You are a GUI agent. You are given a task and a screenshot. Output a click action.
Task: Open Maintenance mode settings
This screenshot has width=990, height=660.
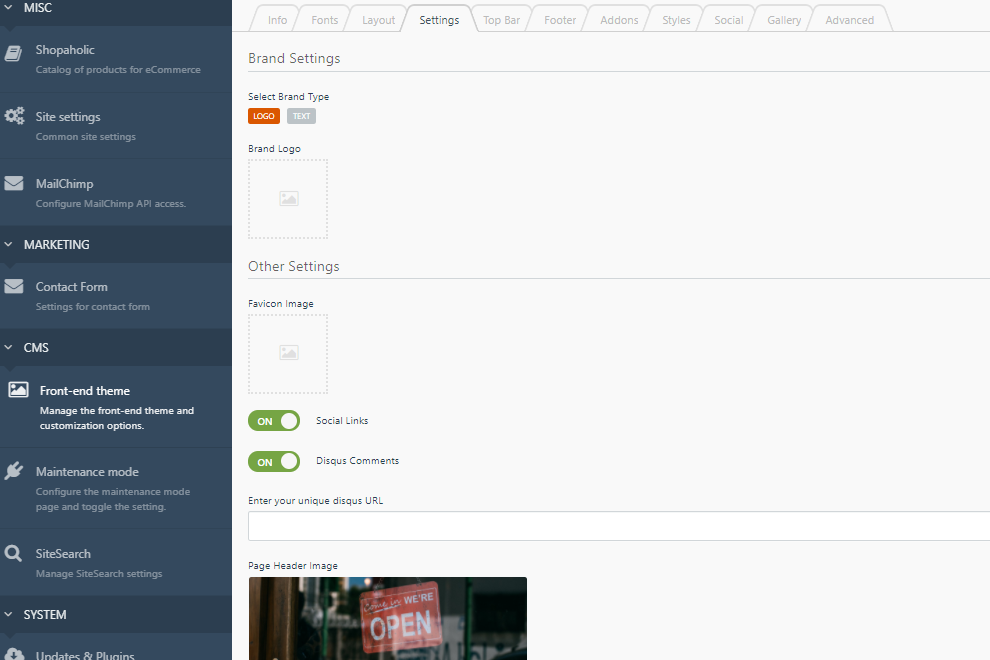[116, 488]
